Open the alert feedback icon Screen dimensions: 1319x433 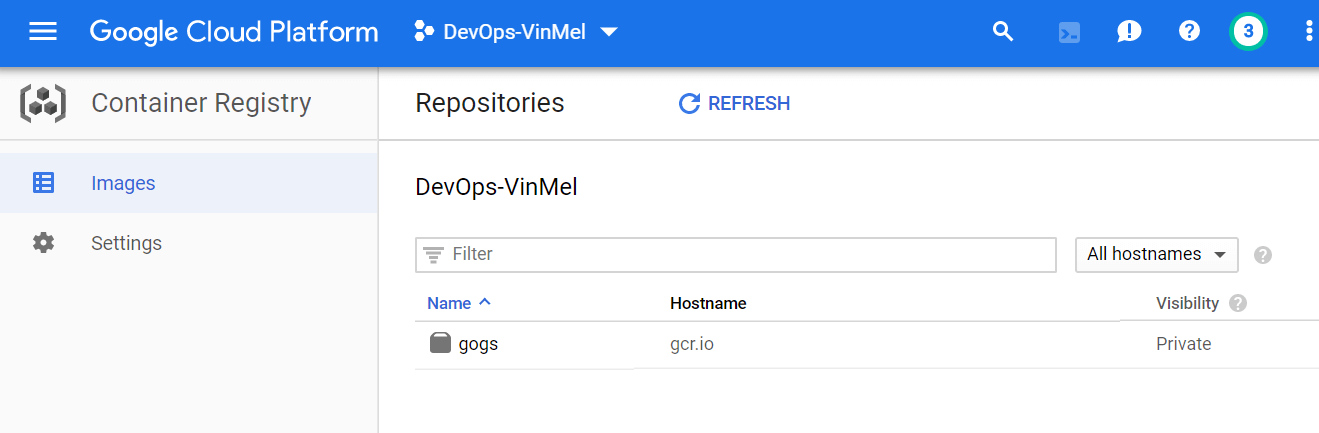coord(1129,32)
